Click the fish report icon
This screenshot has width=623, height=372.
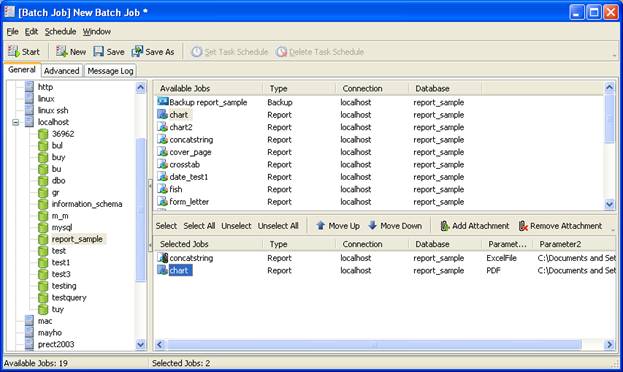163,189
